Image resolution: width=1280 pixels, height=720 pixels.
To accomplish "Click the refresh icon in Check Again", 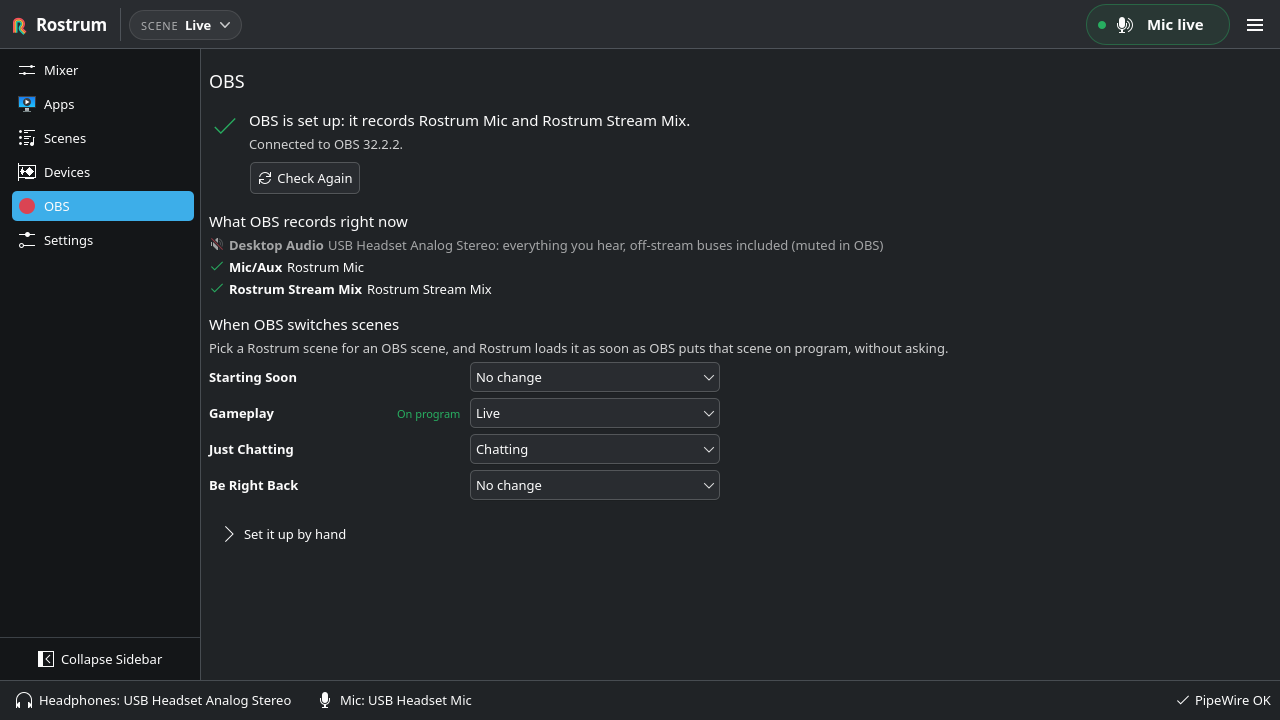I will pos(265,178).
